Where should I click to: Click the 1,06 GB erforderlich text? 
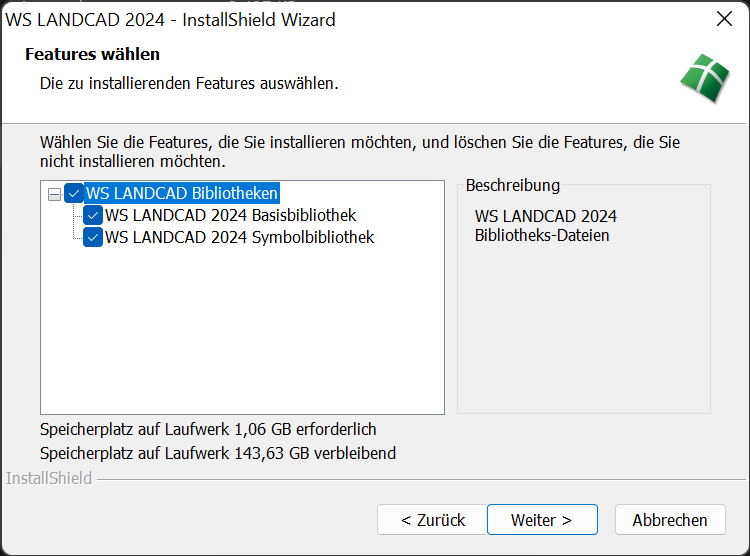click(304, 430)
